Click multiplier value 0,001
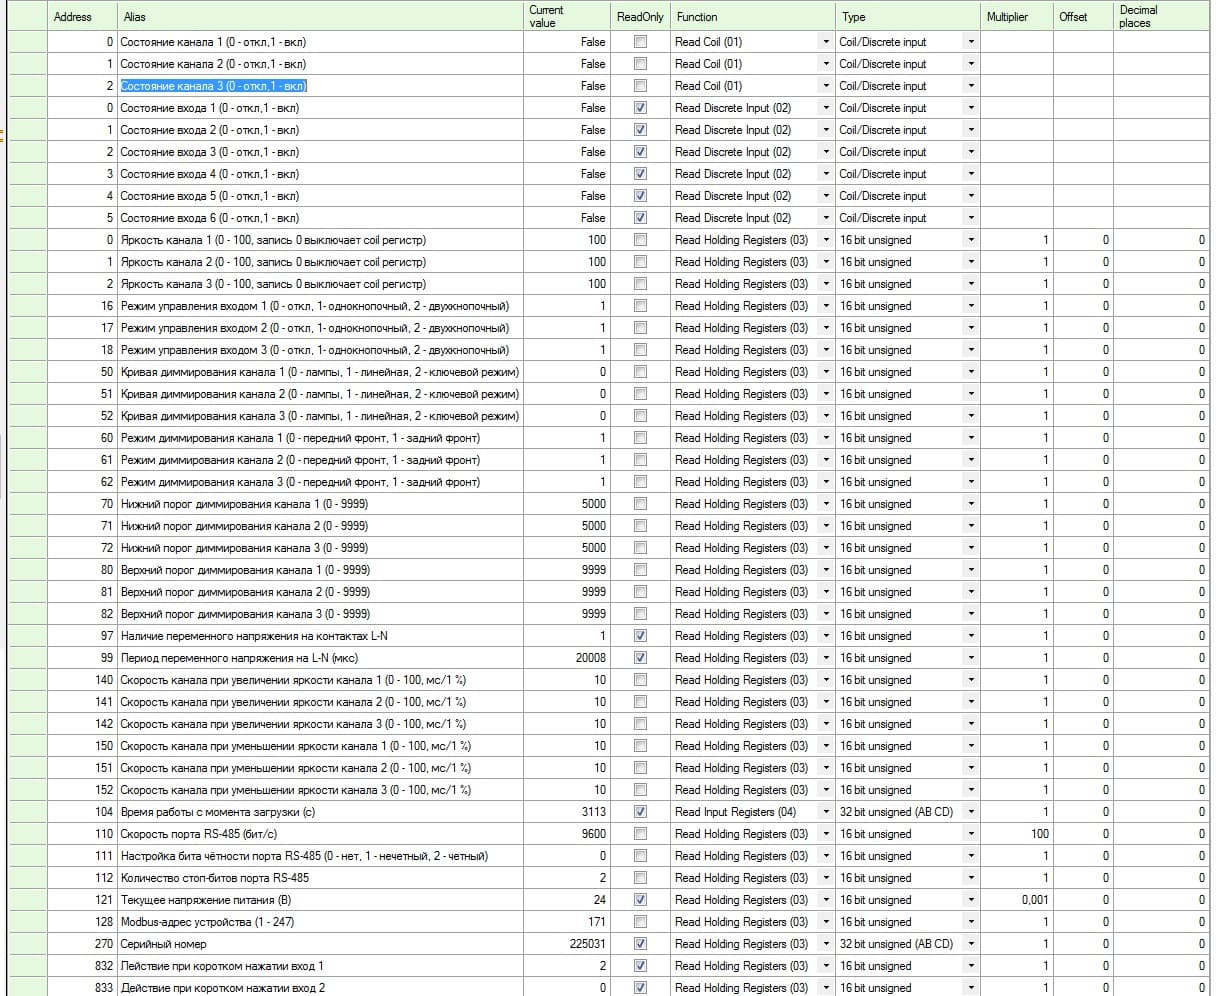This screenshot has width=1220, height=996. 1016,900
